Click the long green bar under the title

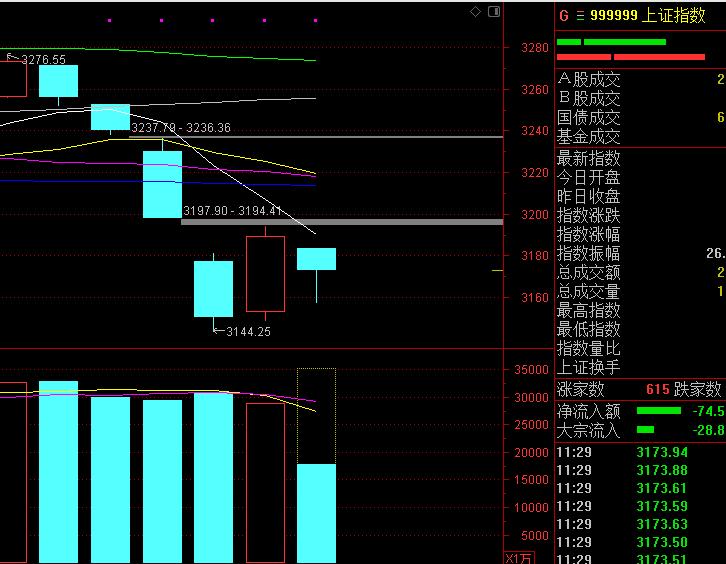(x=625, y=42)
